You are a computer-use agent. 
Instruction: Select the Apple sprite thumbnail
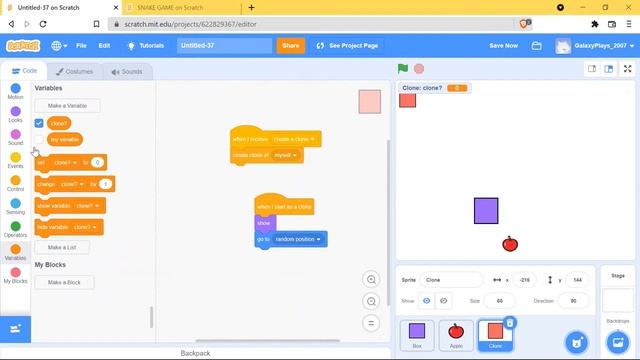(456, 335)
